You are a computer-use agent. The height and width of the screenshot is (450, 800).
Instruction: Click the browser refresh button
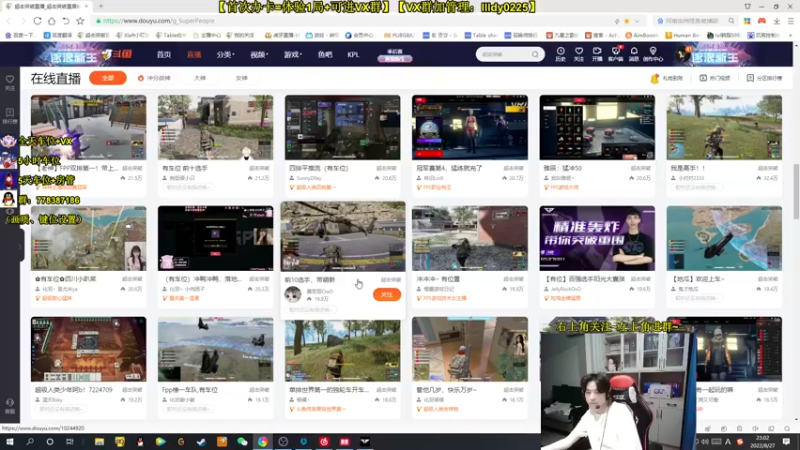pos(37,21)
